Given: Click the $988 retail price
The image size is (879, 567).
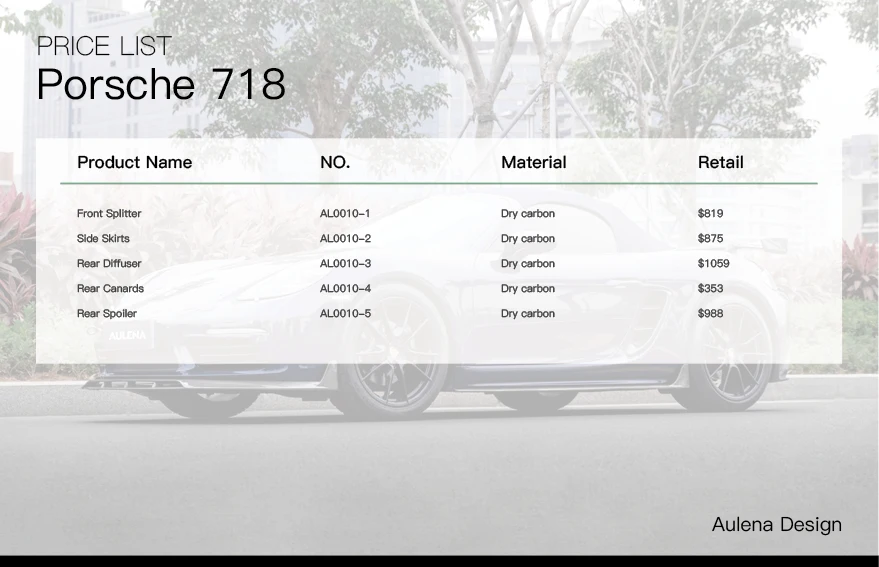Looking at the screenshot, I should tap(710, 314).
